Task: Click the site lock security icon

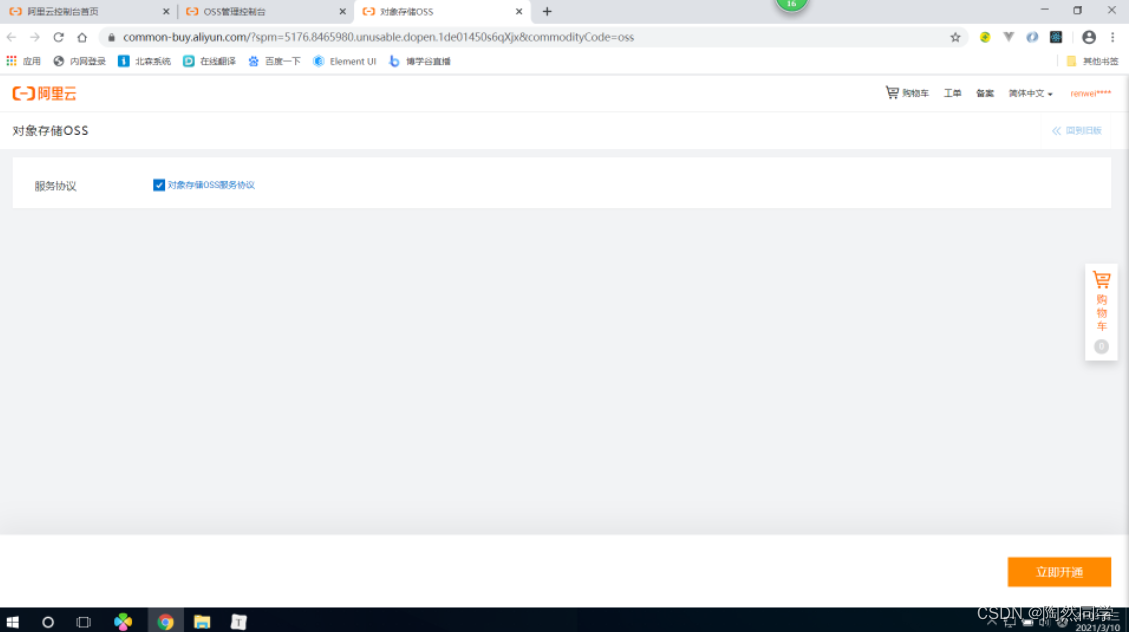Action: 111,37
